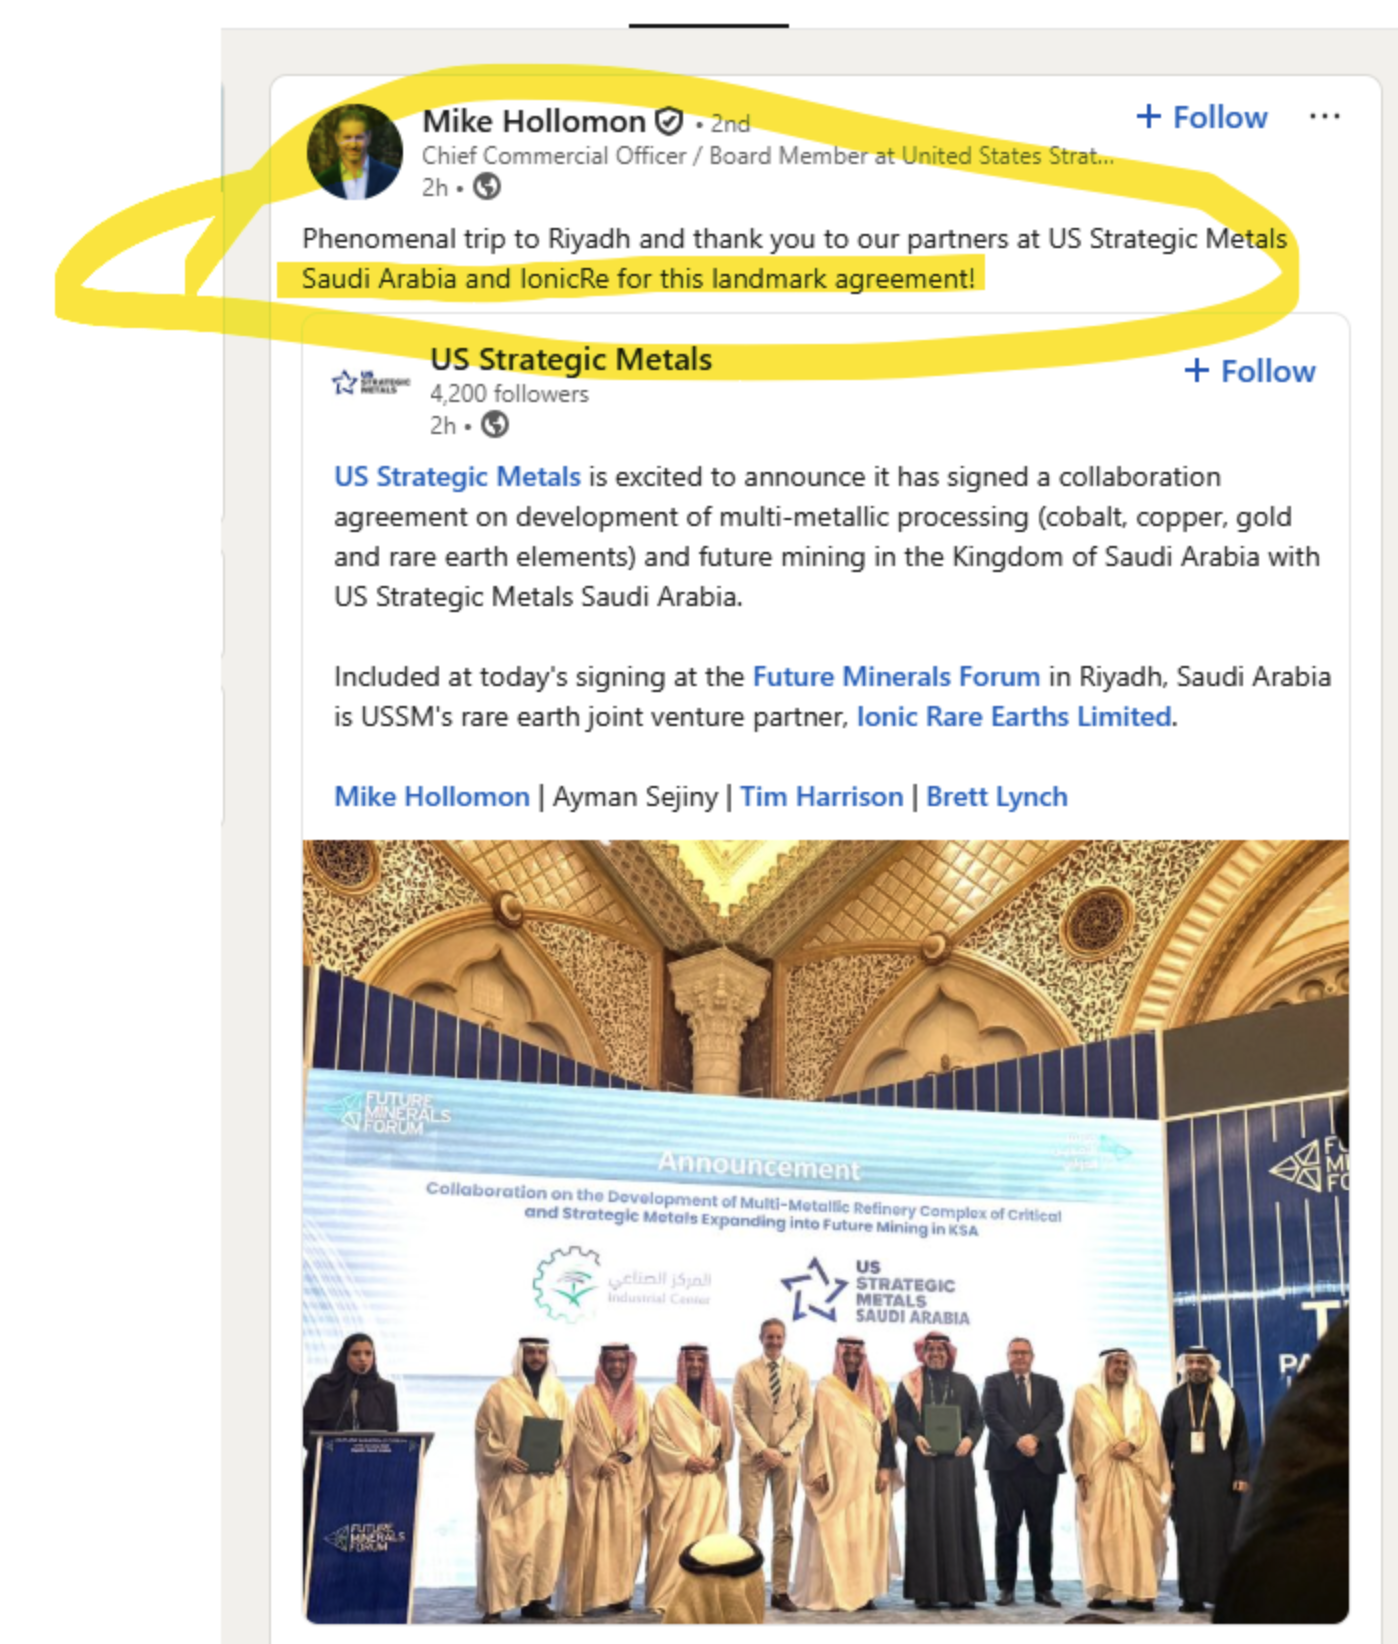Open the Ionic Rare Earths Limited link
Viewport: 1398px width, 1644px height.
click(x=1014, y=717)
